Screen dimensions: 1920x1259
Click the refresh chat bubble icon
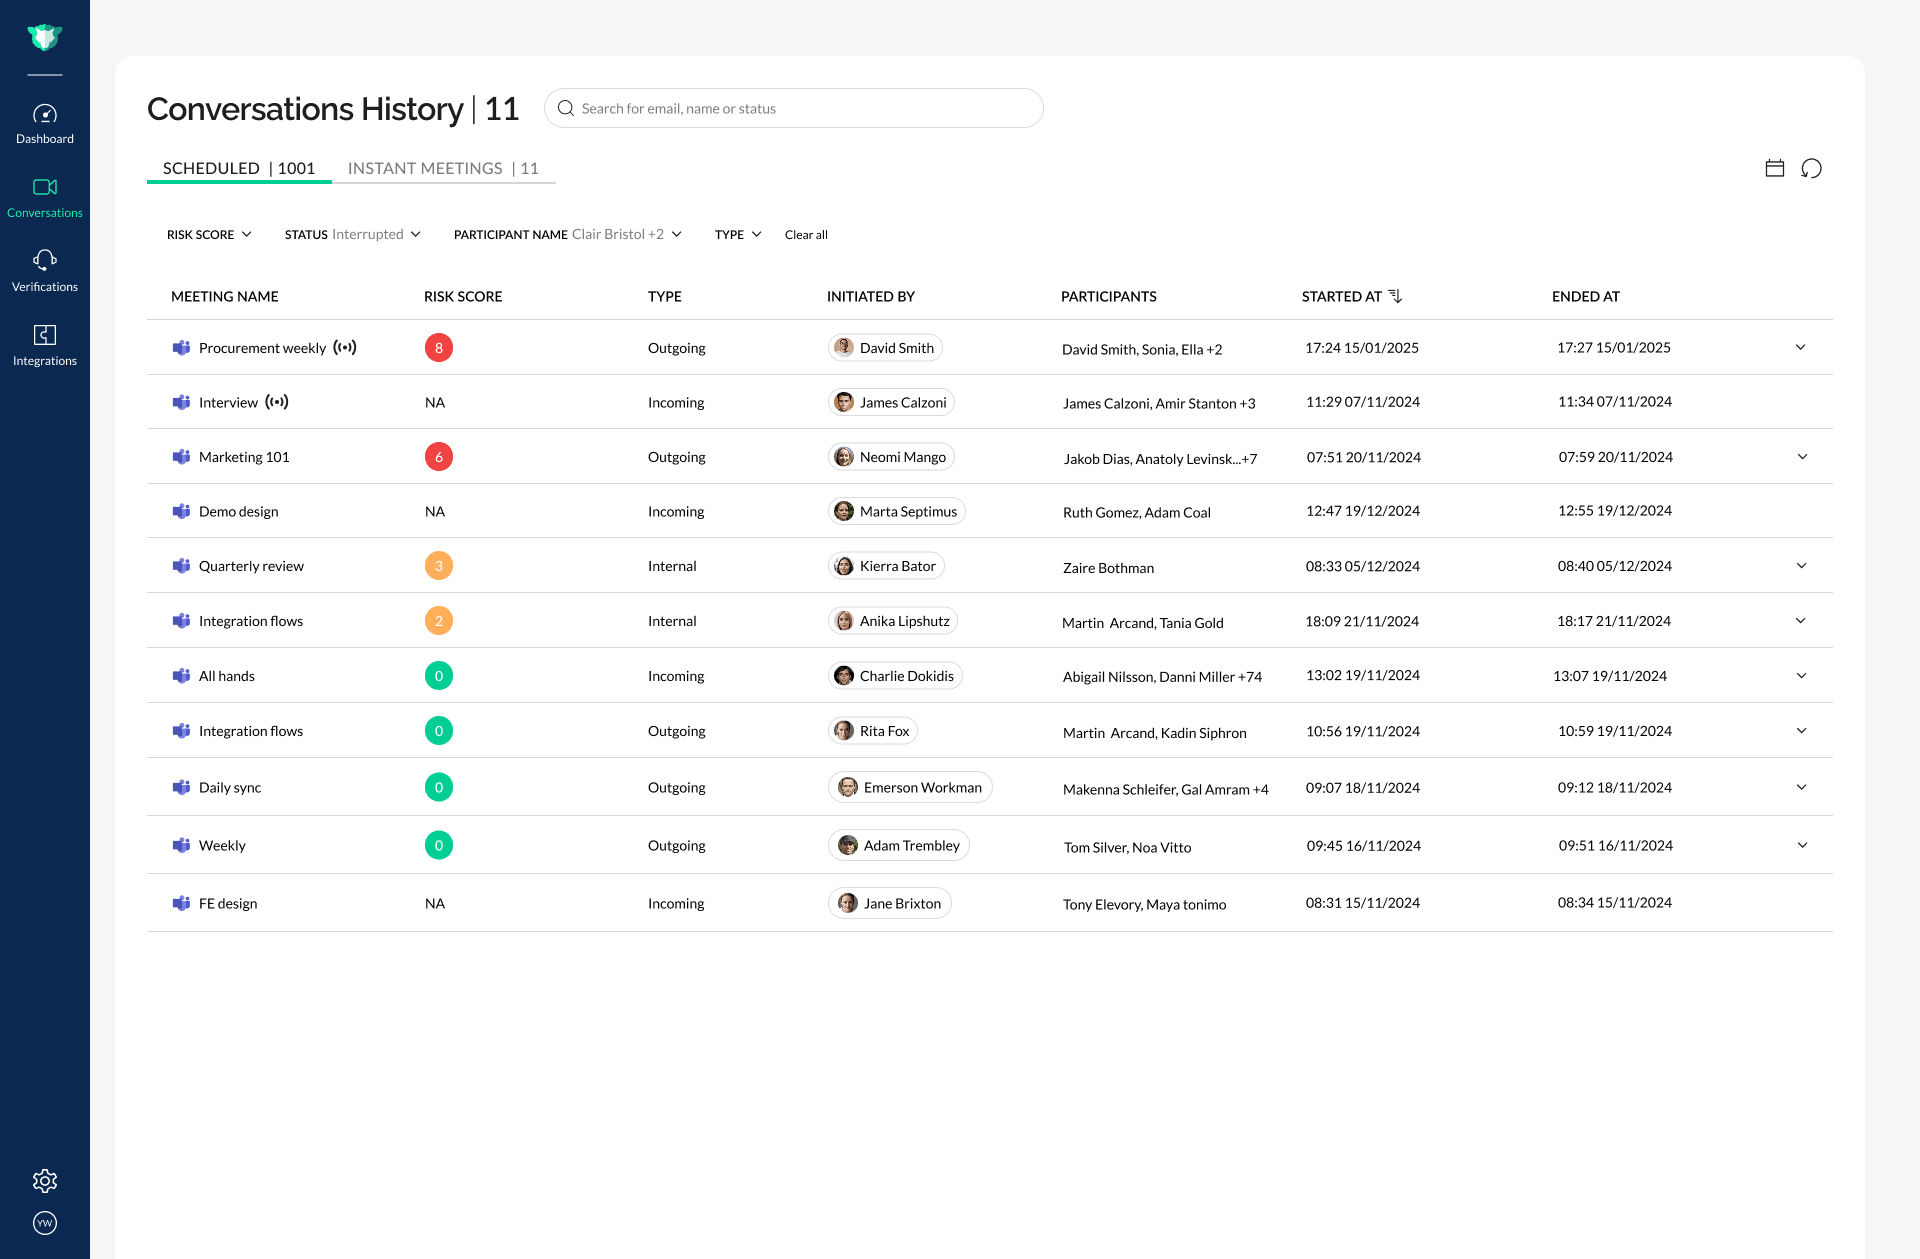tap(1811, 168)
